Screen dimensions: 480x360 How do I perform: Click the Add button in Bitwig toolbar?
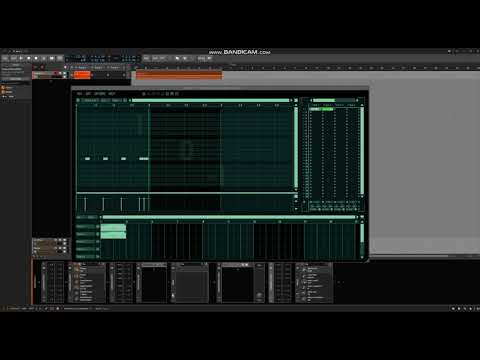coord(146,58)
